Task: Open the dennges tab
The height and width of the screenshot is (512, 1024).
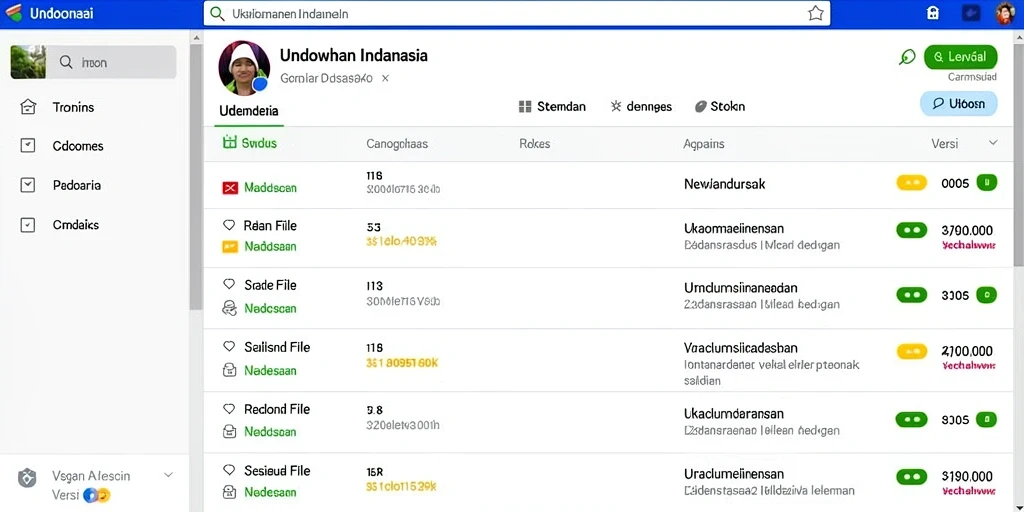Action: 641,106
